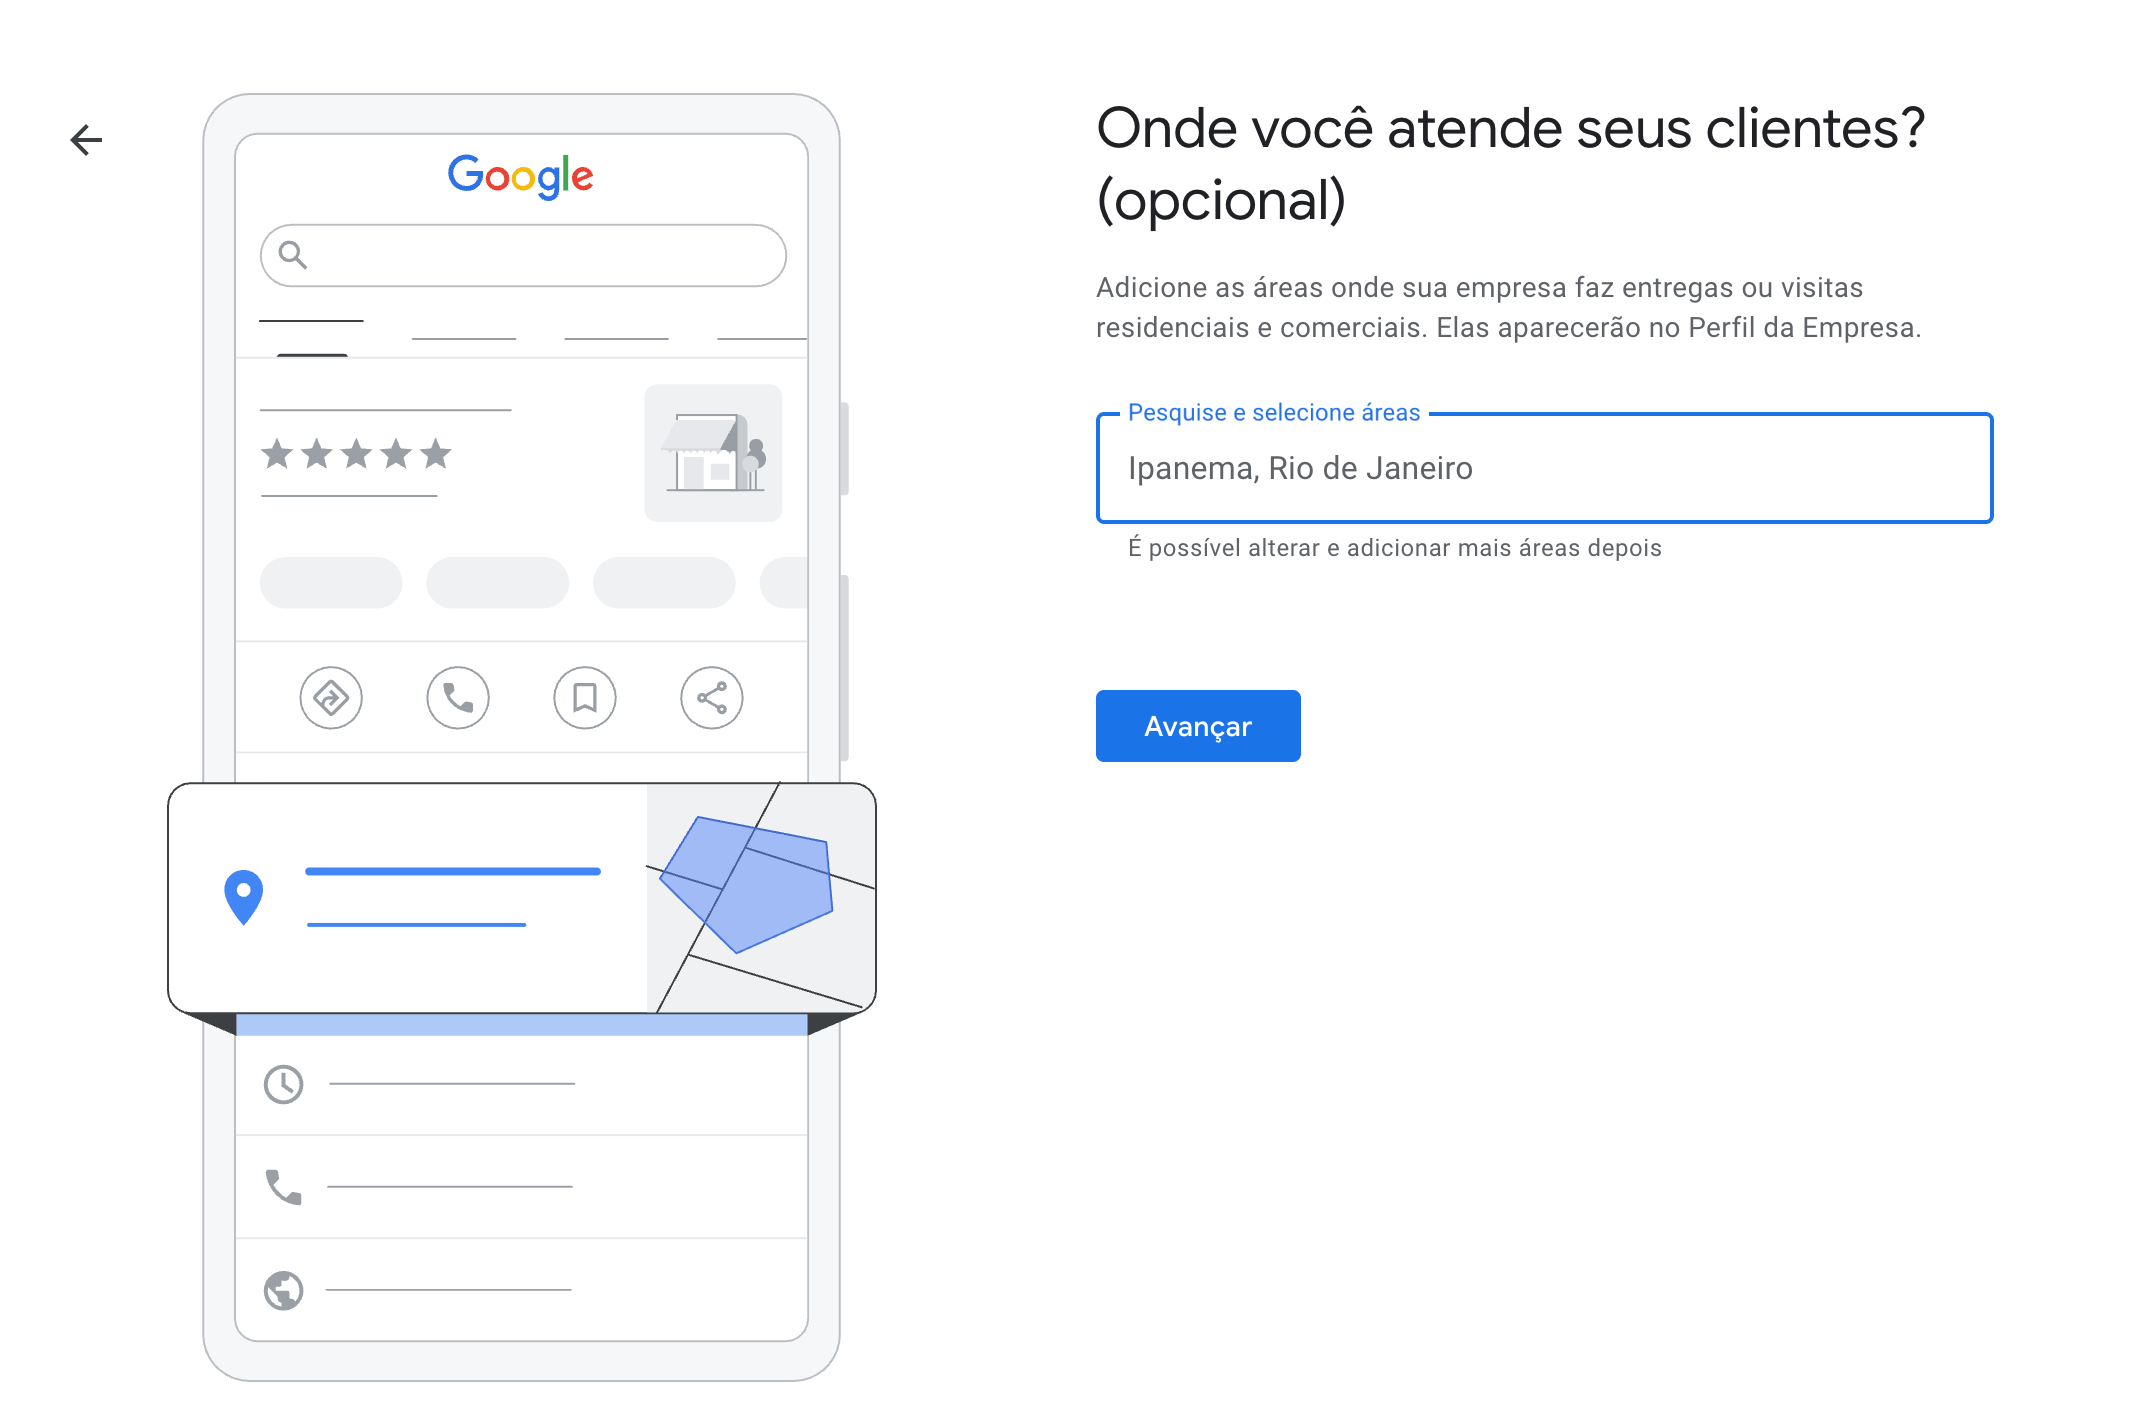
Task: Click the magnifier icon in mock search bar
Action: click(x=292, y=255)
